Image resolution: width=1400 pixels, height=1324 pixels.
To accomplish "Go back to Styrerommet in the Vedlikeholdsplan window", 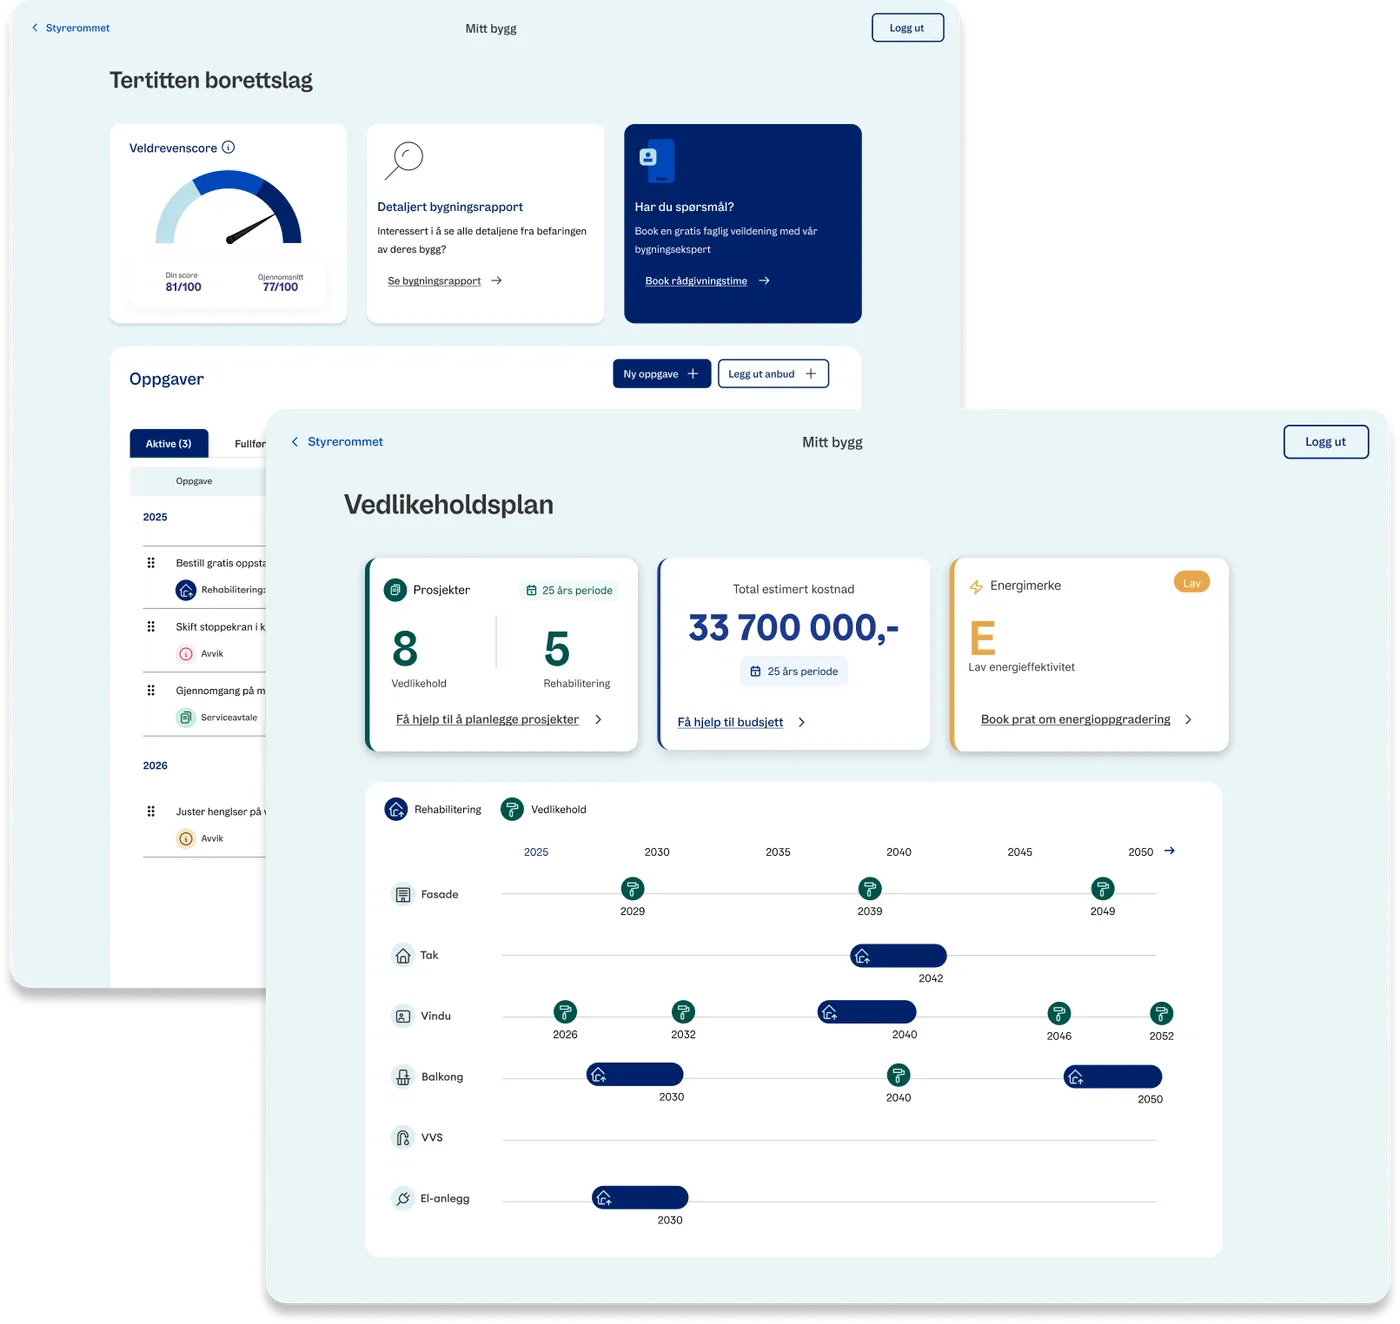I will pyautogui.click(x=337, y=442).
